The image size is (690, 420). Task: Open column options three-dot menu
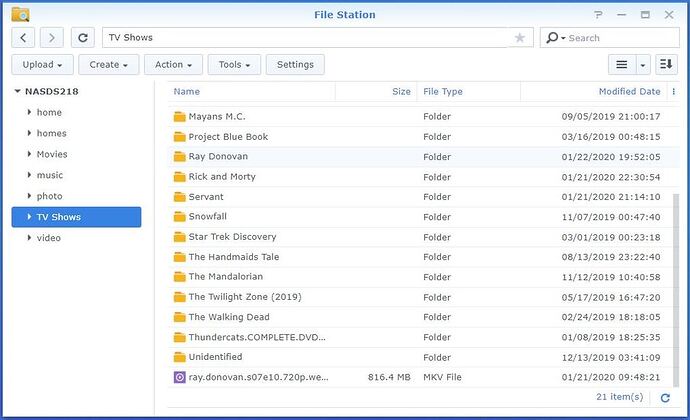(x=674, y=92)
